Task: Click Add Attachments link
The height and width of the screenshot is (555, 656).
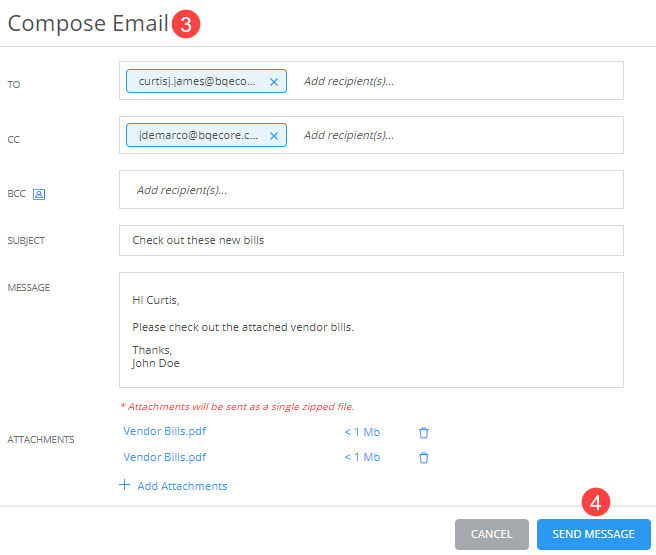Action: tap(182, 486)
